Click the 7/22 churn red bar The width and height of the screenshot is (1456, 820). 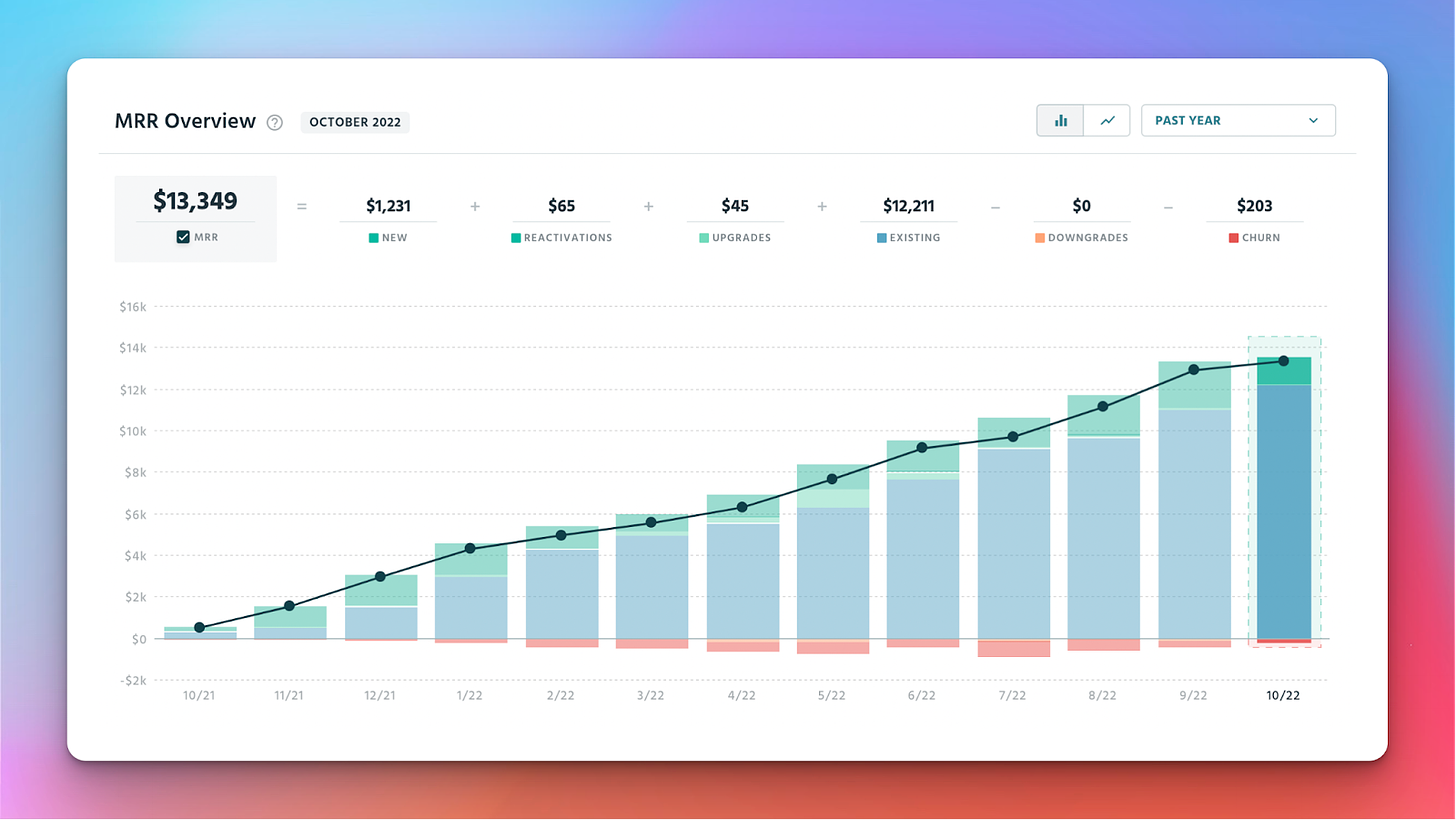point(1014,649)
